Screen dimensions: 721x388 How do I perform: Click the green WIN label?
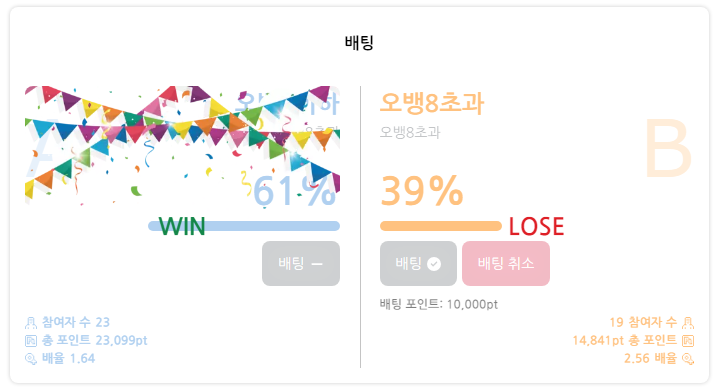point(182,226)
